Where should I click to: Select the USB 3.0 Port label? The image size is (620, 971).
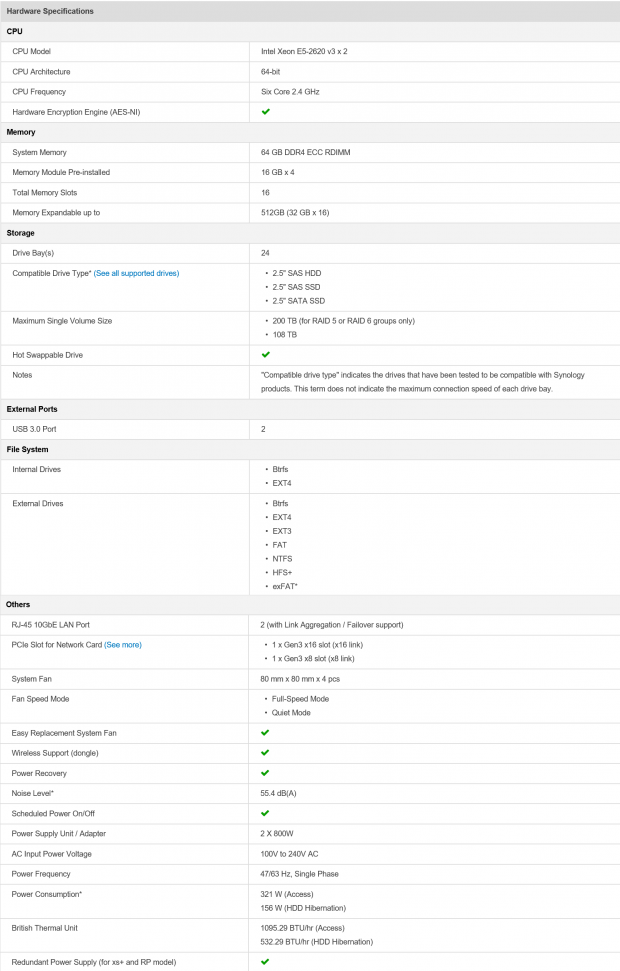[x=35, y=429]
